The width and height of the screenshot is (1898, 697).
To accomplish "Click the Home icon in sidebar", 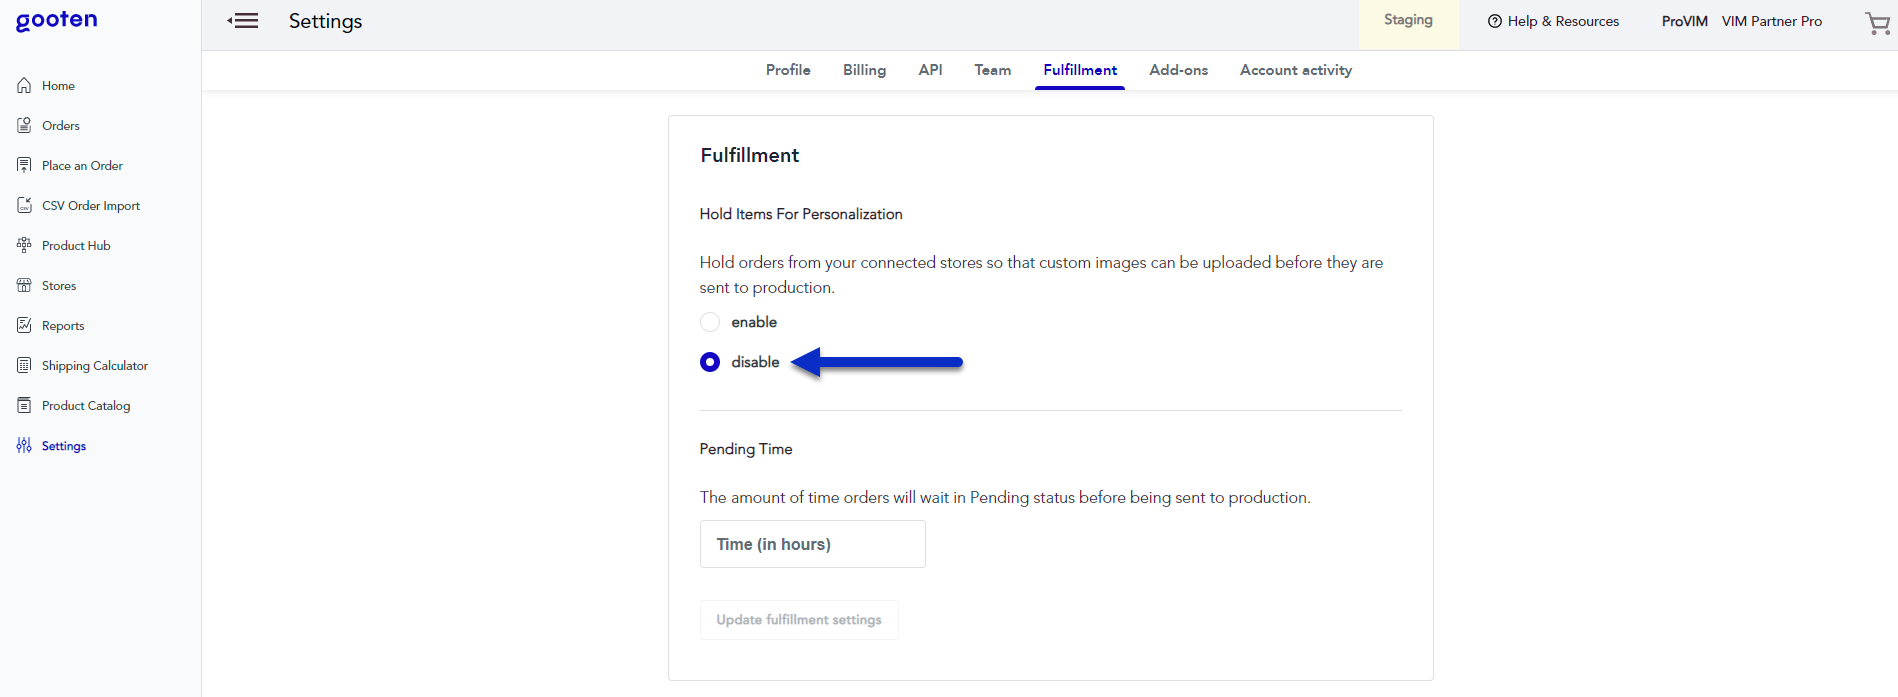I will (x=24, y=86).
